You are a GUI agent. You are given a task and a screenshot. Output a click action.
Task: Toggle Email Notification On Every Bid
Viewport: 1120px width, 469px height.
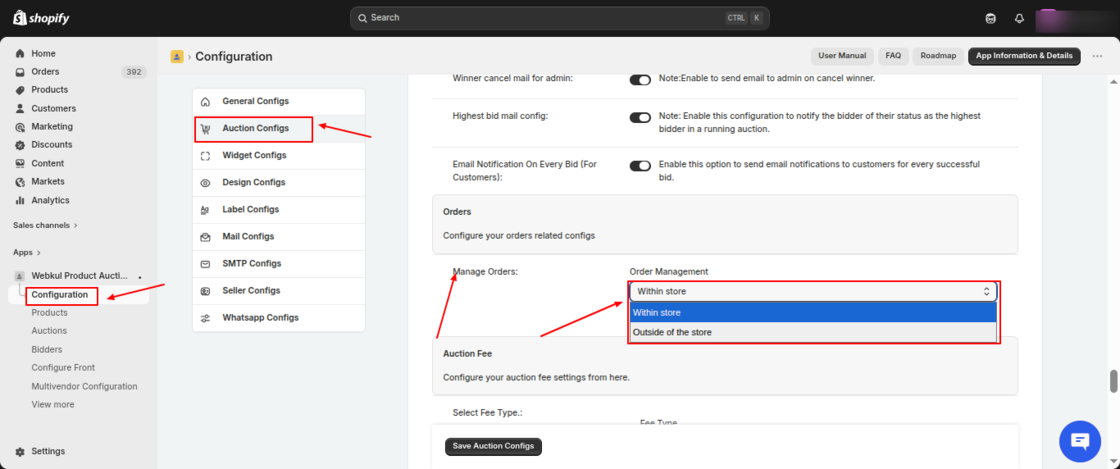tap(640, 166)
